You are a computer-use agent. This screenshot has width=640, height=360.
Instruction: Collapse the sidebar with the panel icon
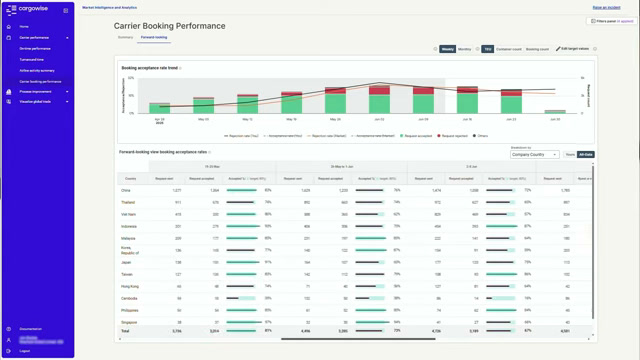click(x=66, y=11)
